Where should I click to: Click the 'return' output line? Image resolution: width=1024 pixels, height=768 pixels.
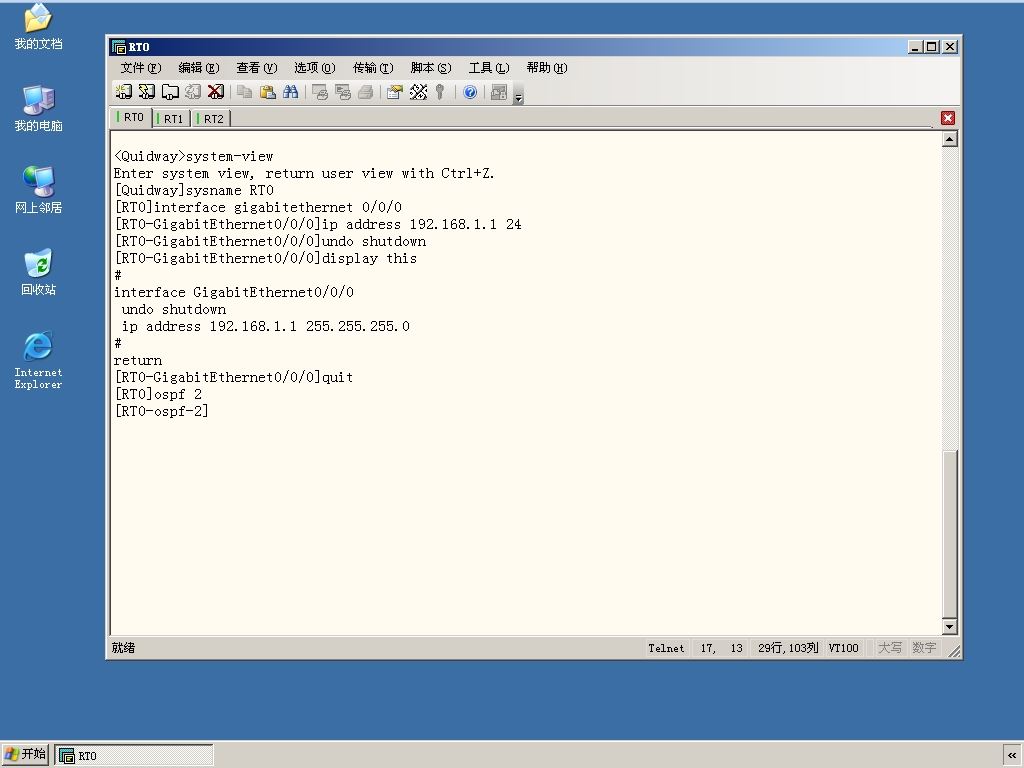click(138, 360)
